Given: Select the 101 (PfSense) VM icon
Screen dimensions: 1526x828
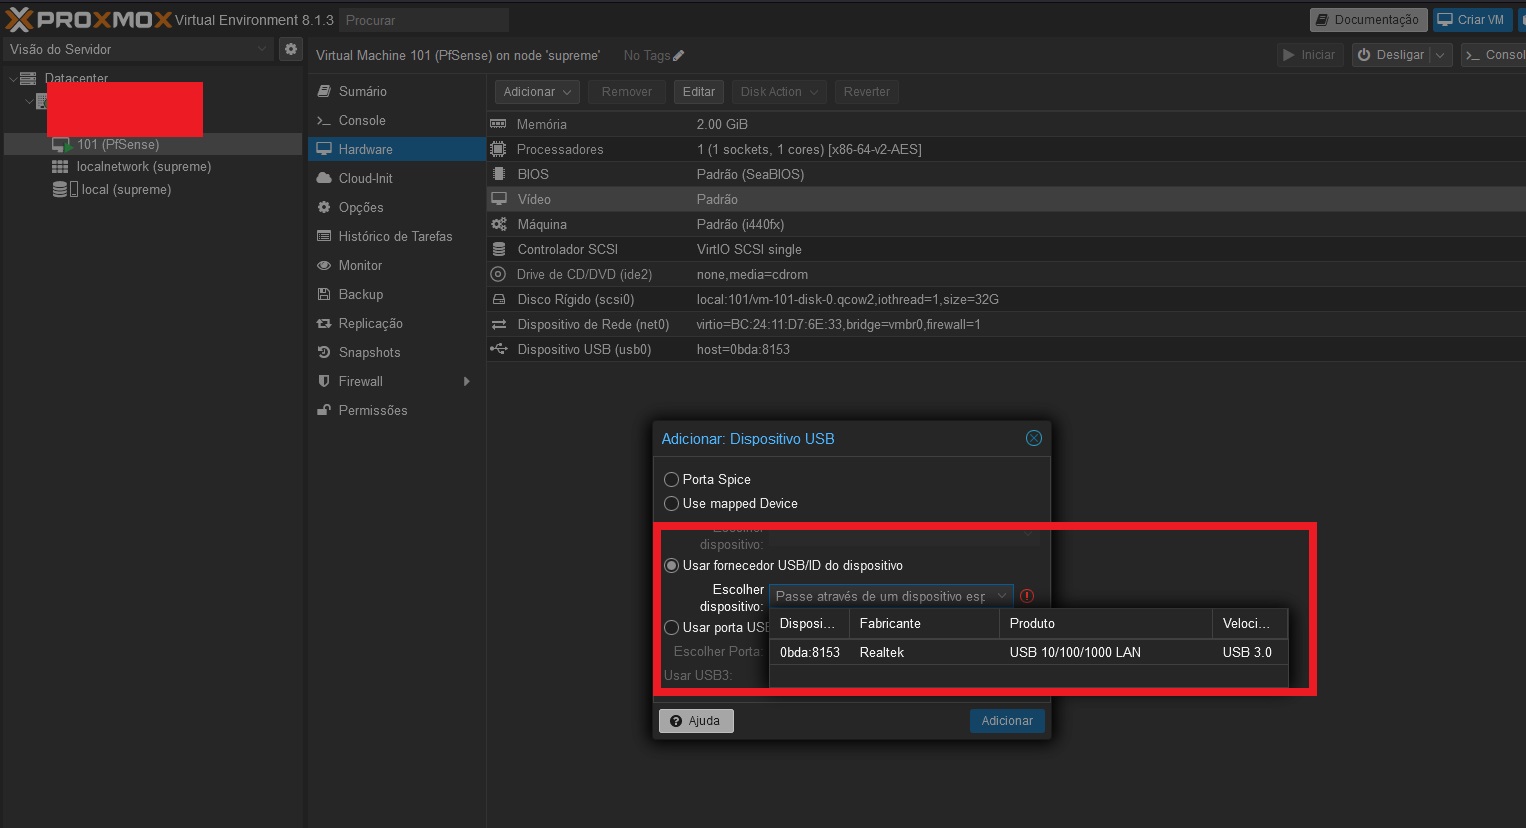Looking at the screenshot, I should click(62, 145).
